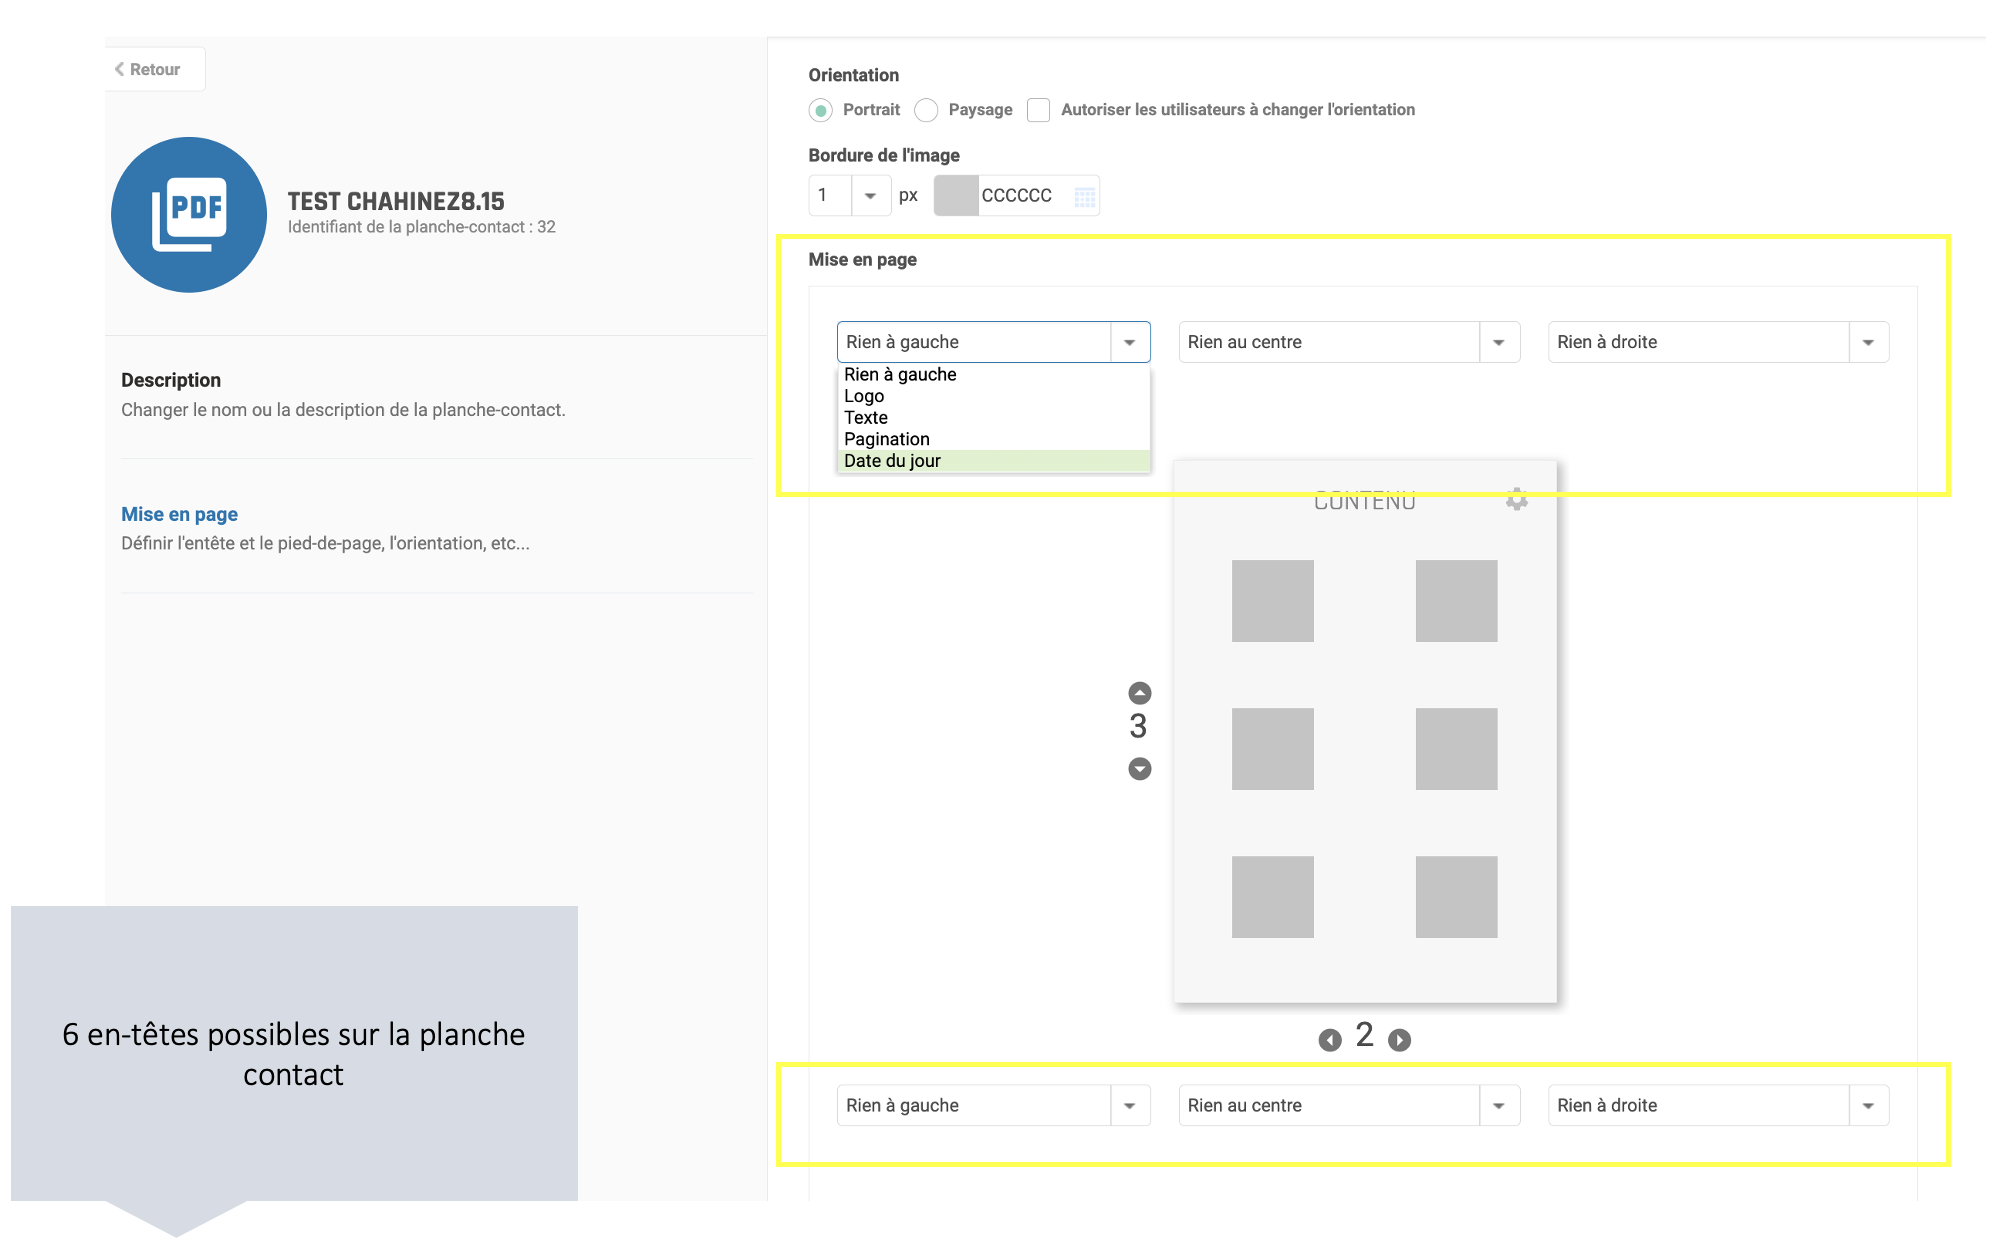
Task: Open the border width px dropdown
Action: click(x=870, y=196)
